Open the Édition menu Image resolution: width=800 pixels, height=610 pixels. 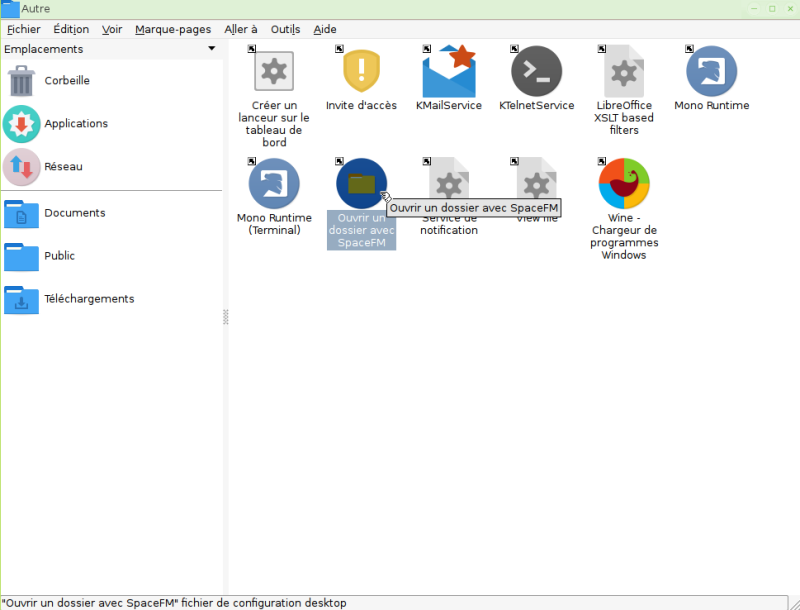click(x=71, y=30)
